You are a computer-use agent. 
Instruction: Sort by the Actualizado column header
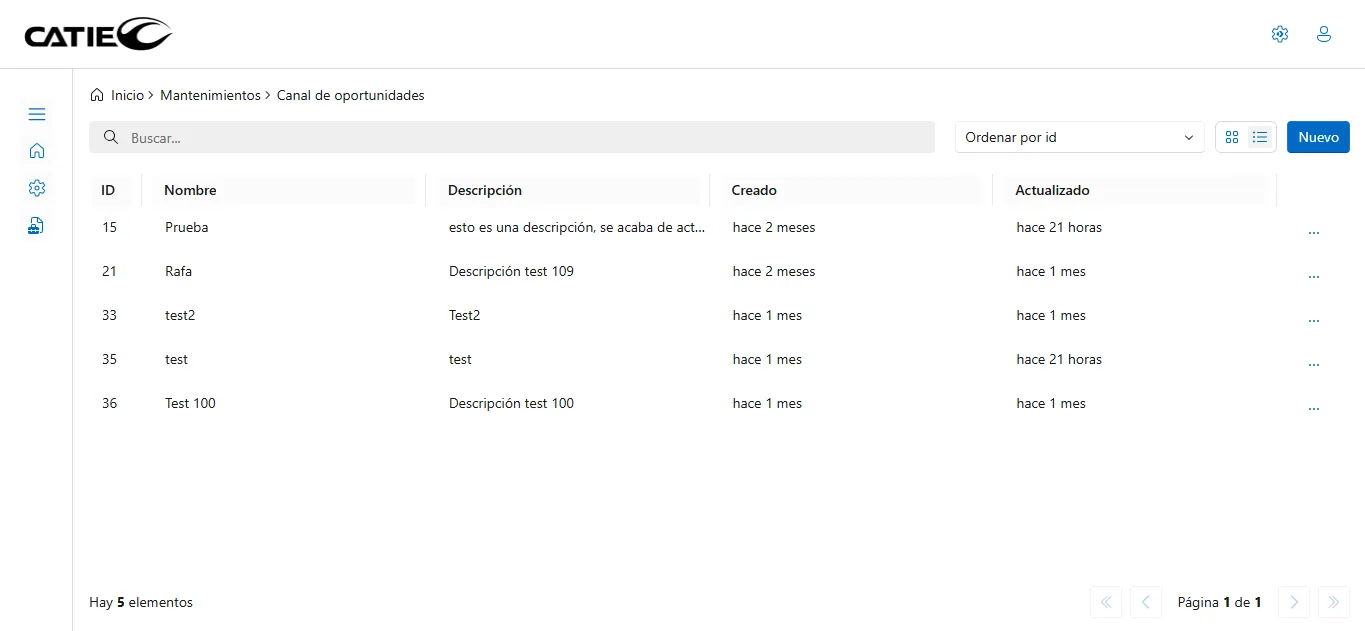[1052, 190]
